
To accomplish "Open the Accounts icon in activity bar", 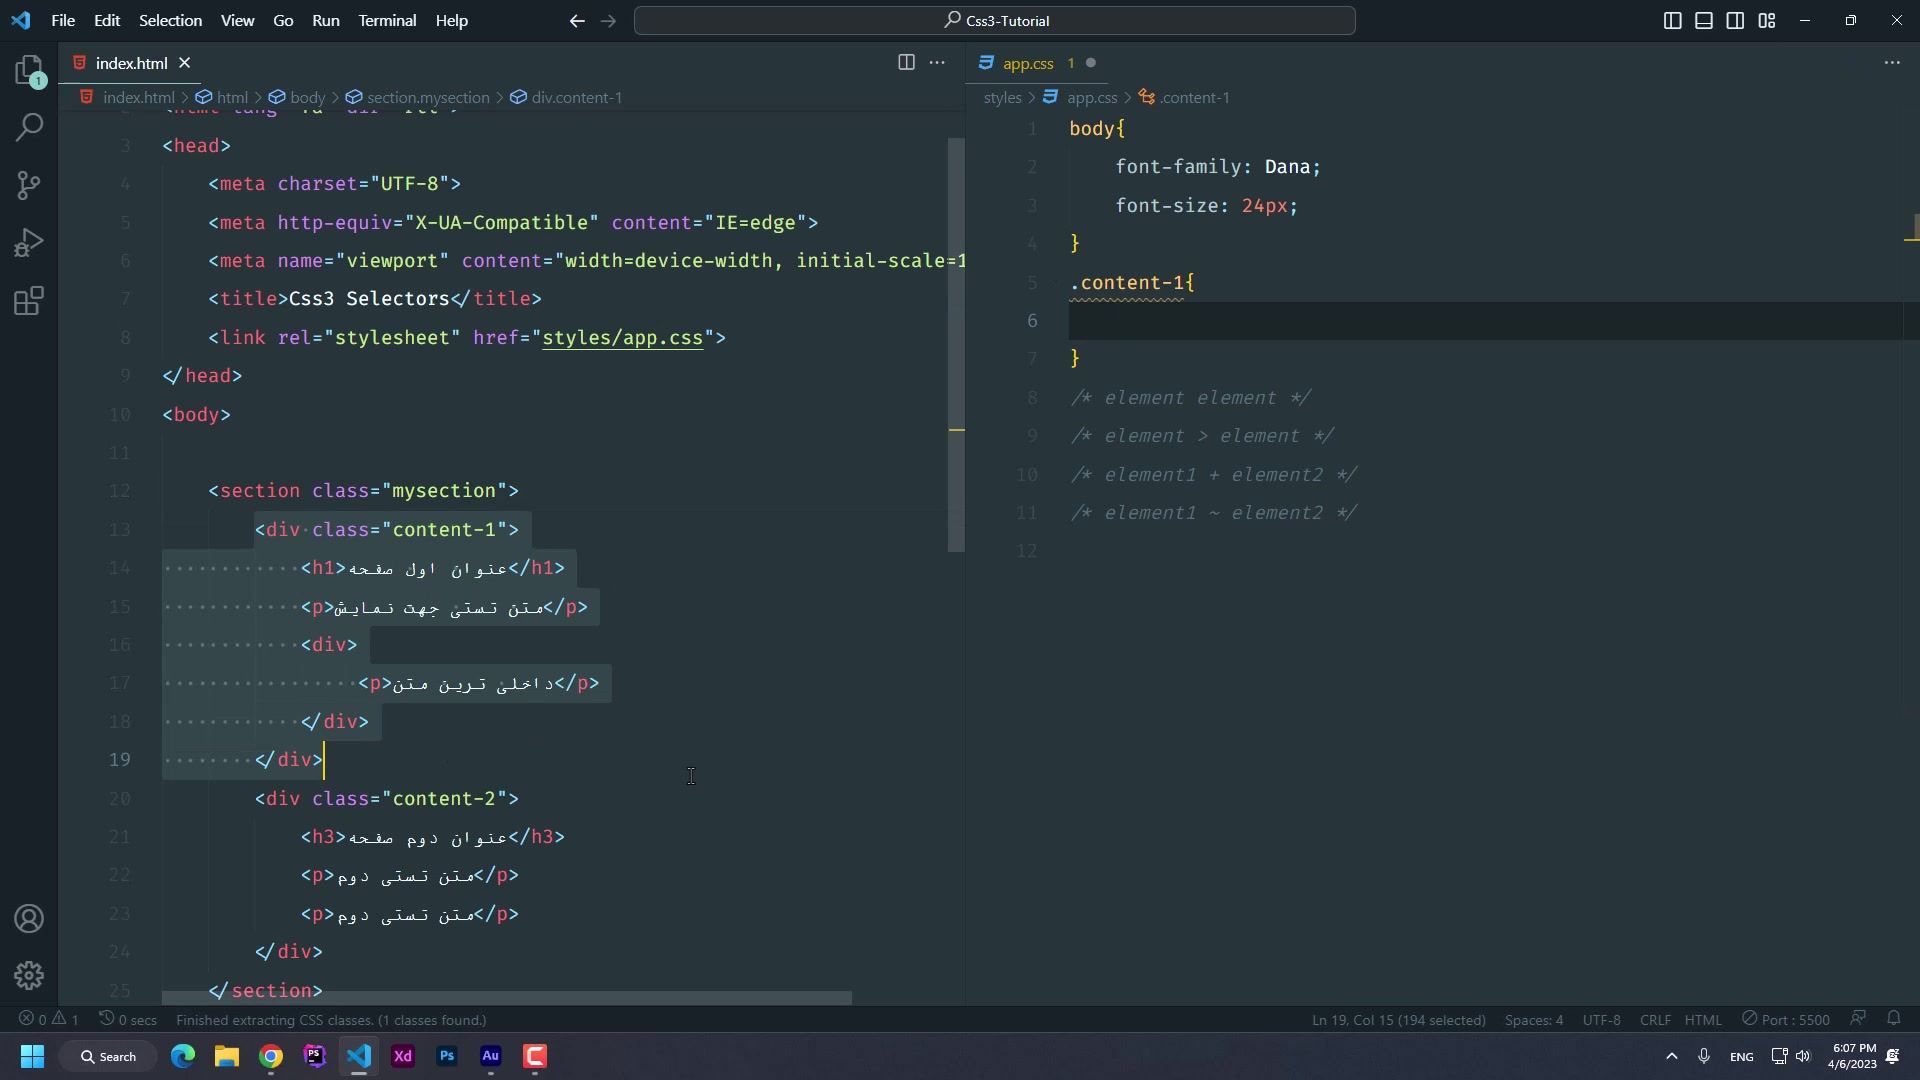I will [29, 919].
